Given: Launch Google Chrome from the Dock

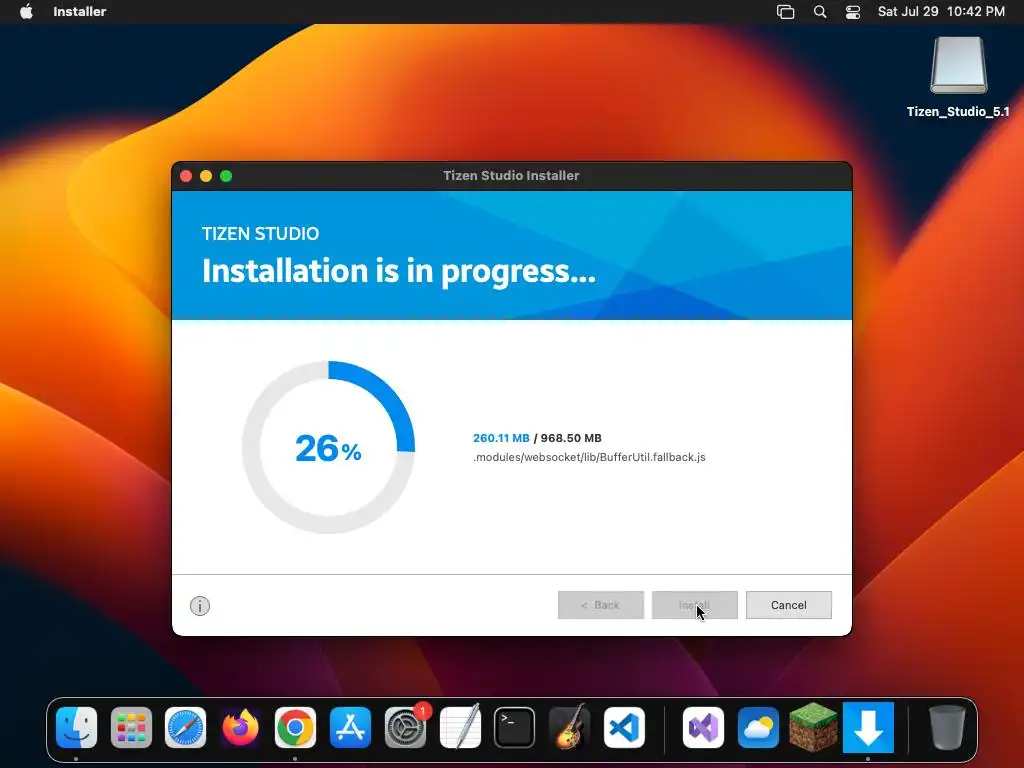Looking at the screenshot, I should coord(295,727).
